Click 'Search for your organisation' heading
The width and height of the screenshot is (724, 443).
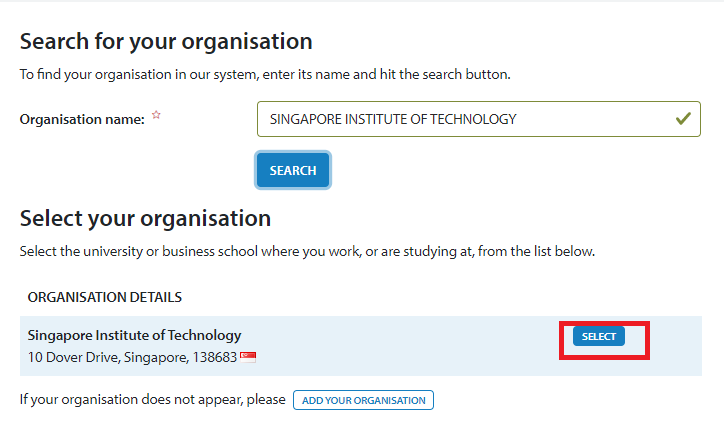pos(166,42)
